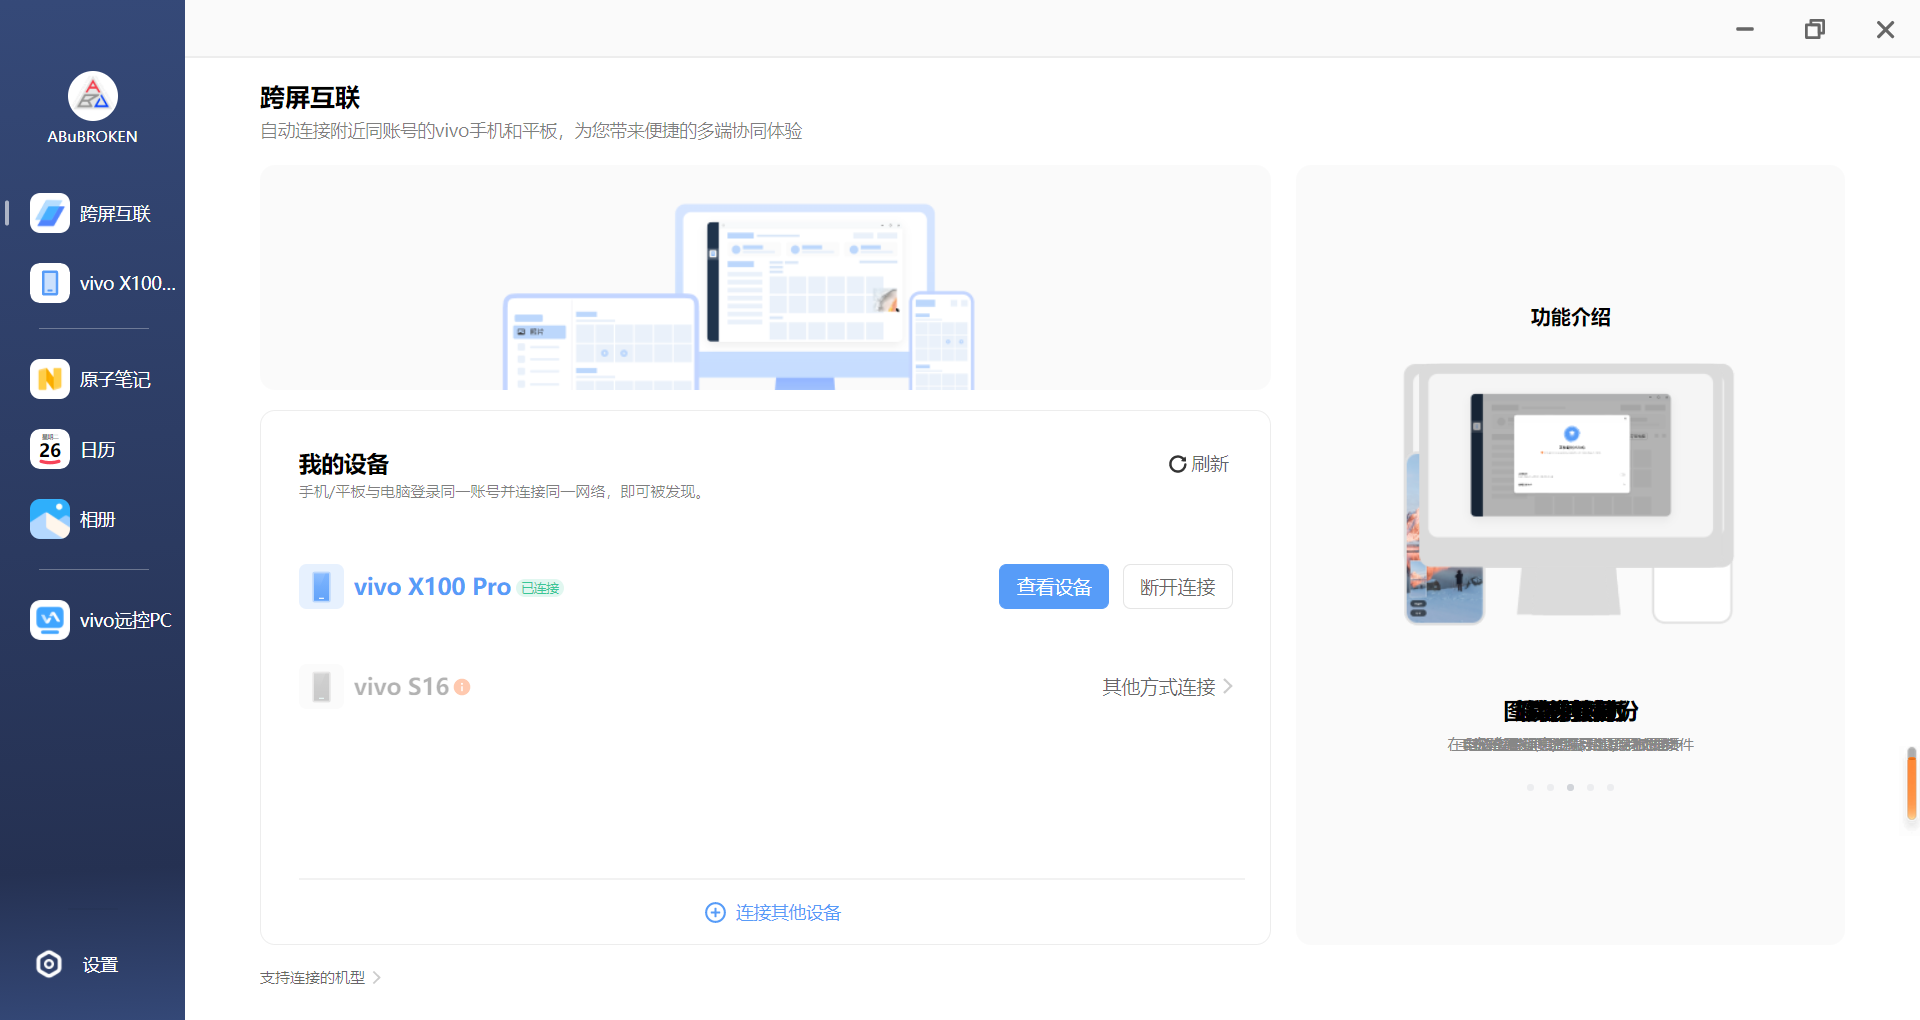Click 断开连接 button
The image size is (1920, 1020).
1178,587
